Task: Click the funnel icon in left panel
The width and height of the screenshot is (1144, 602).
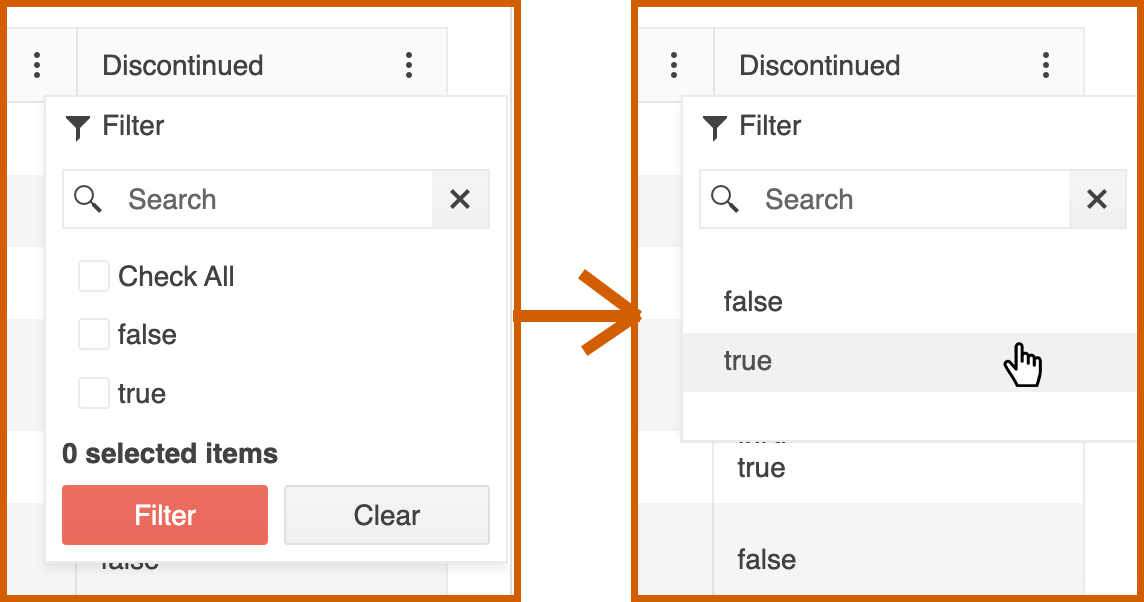Action: (78, 127)
